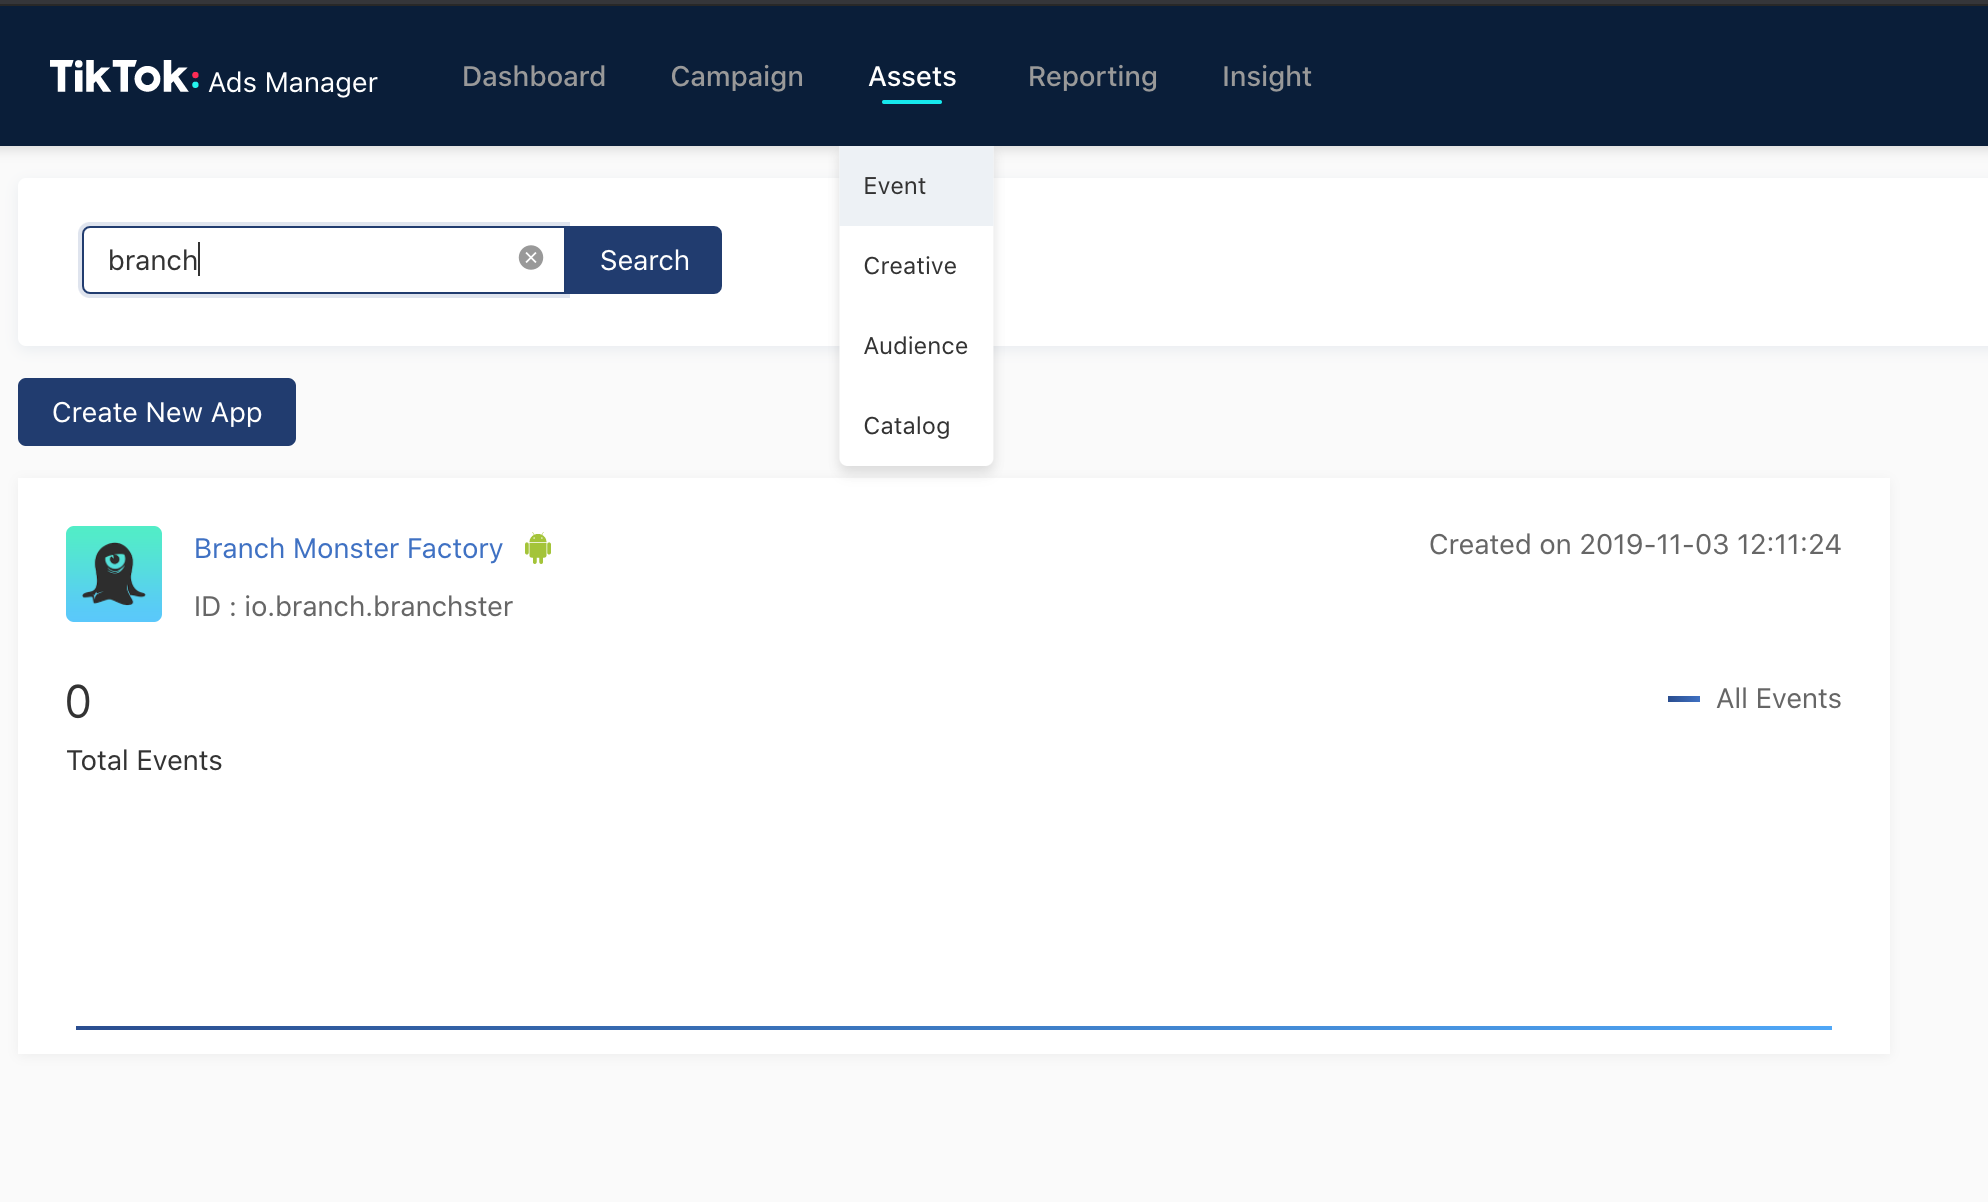
Task: Expand the Assets menu
Action: [x=912, y=77]
